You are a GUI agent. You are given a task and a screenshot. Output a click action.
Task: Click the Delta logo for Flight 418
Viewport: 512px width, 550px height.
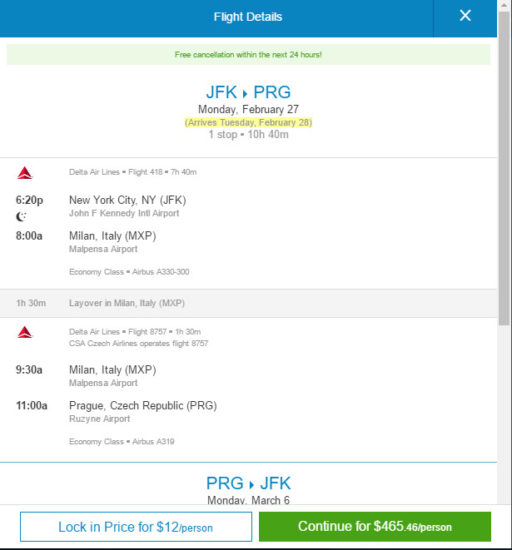(x=25, y=173)
